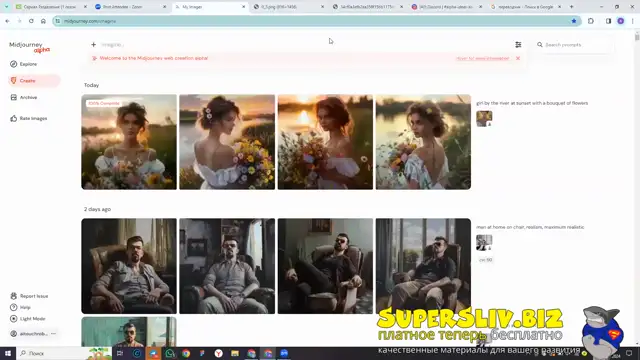Viewport: 640px width, 360px height.
Task: Bookmark this page with star icon
Action: pos(574,21)
